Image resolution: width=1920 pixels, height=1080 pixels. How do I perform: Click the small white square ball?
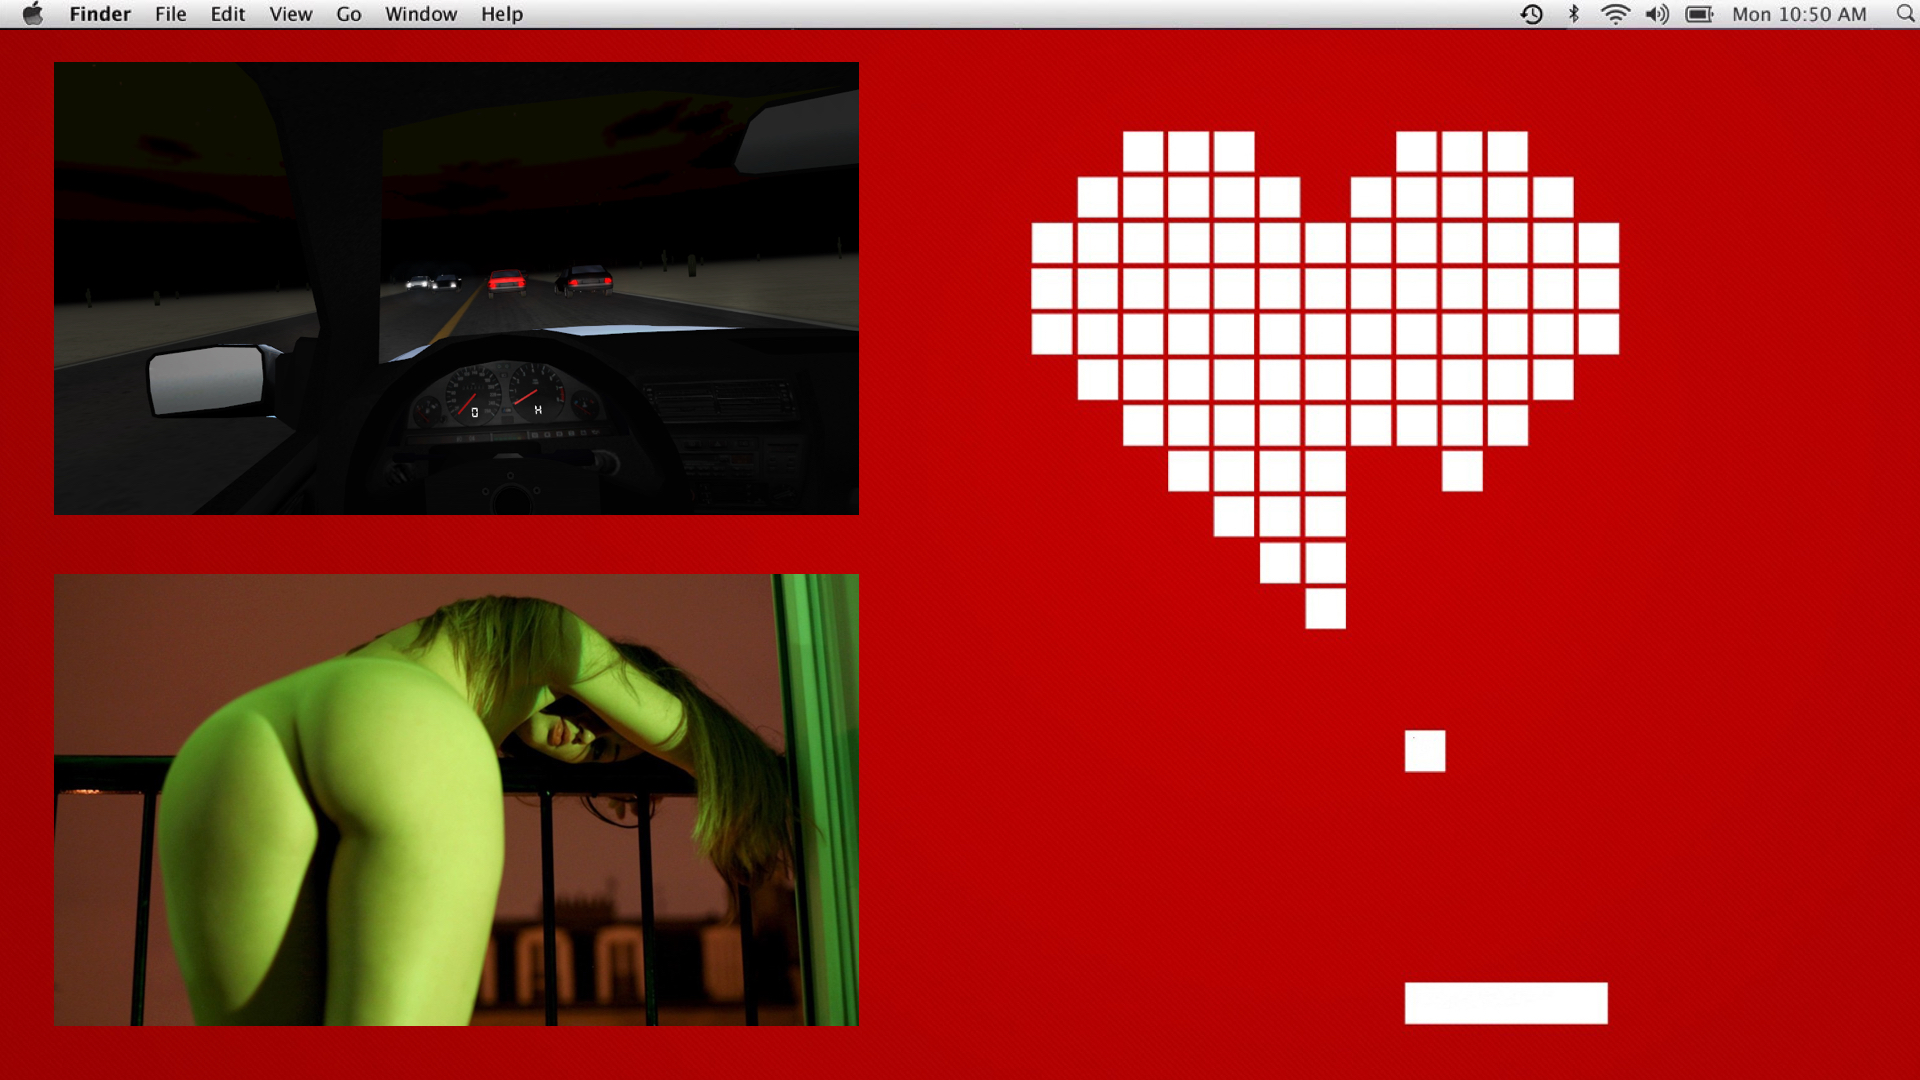click(1424, 751)
